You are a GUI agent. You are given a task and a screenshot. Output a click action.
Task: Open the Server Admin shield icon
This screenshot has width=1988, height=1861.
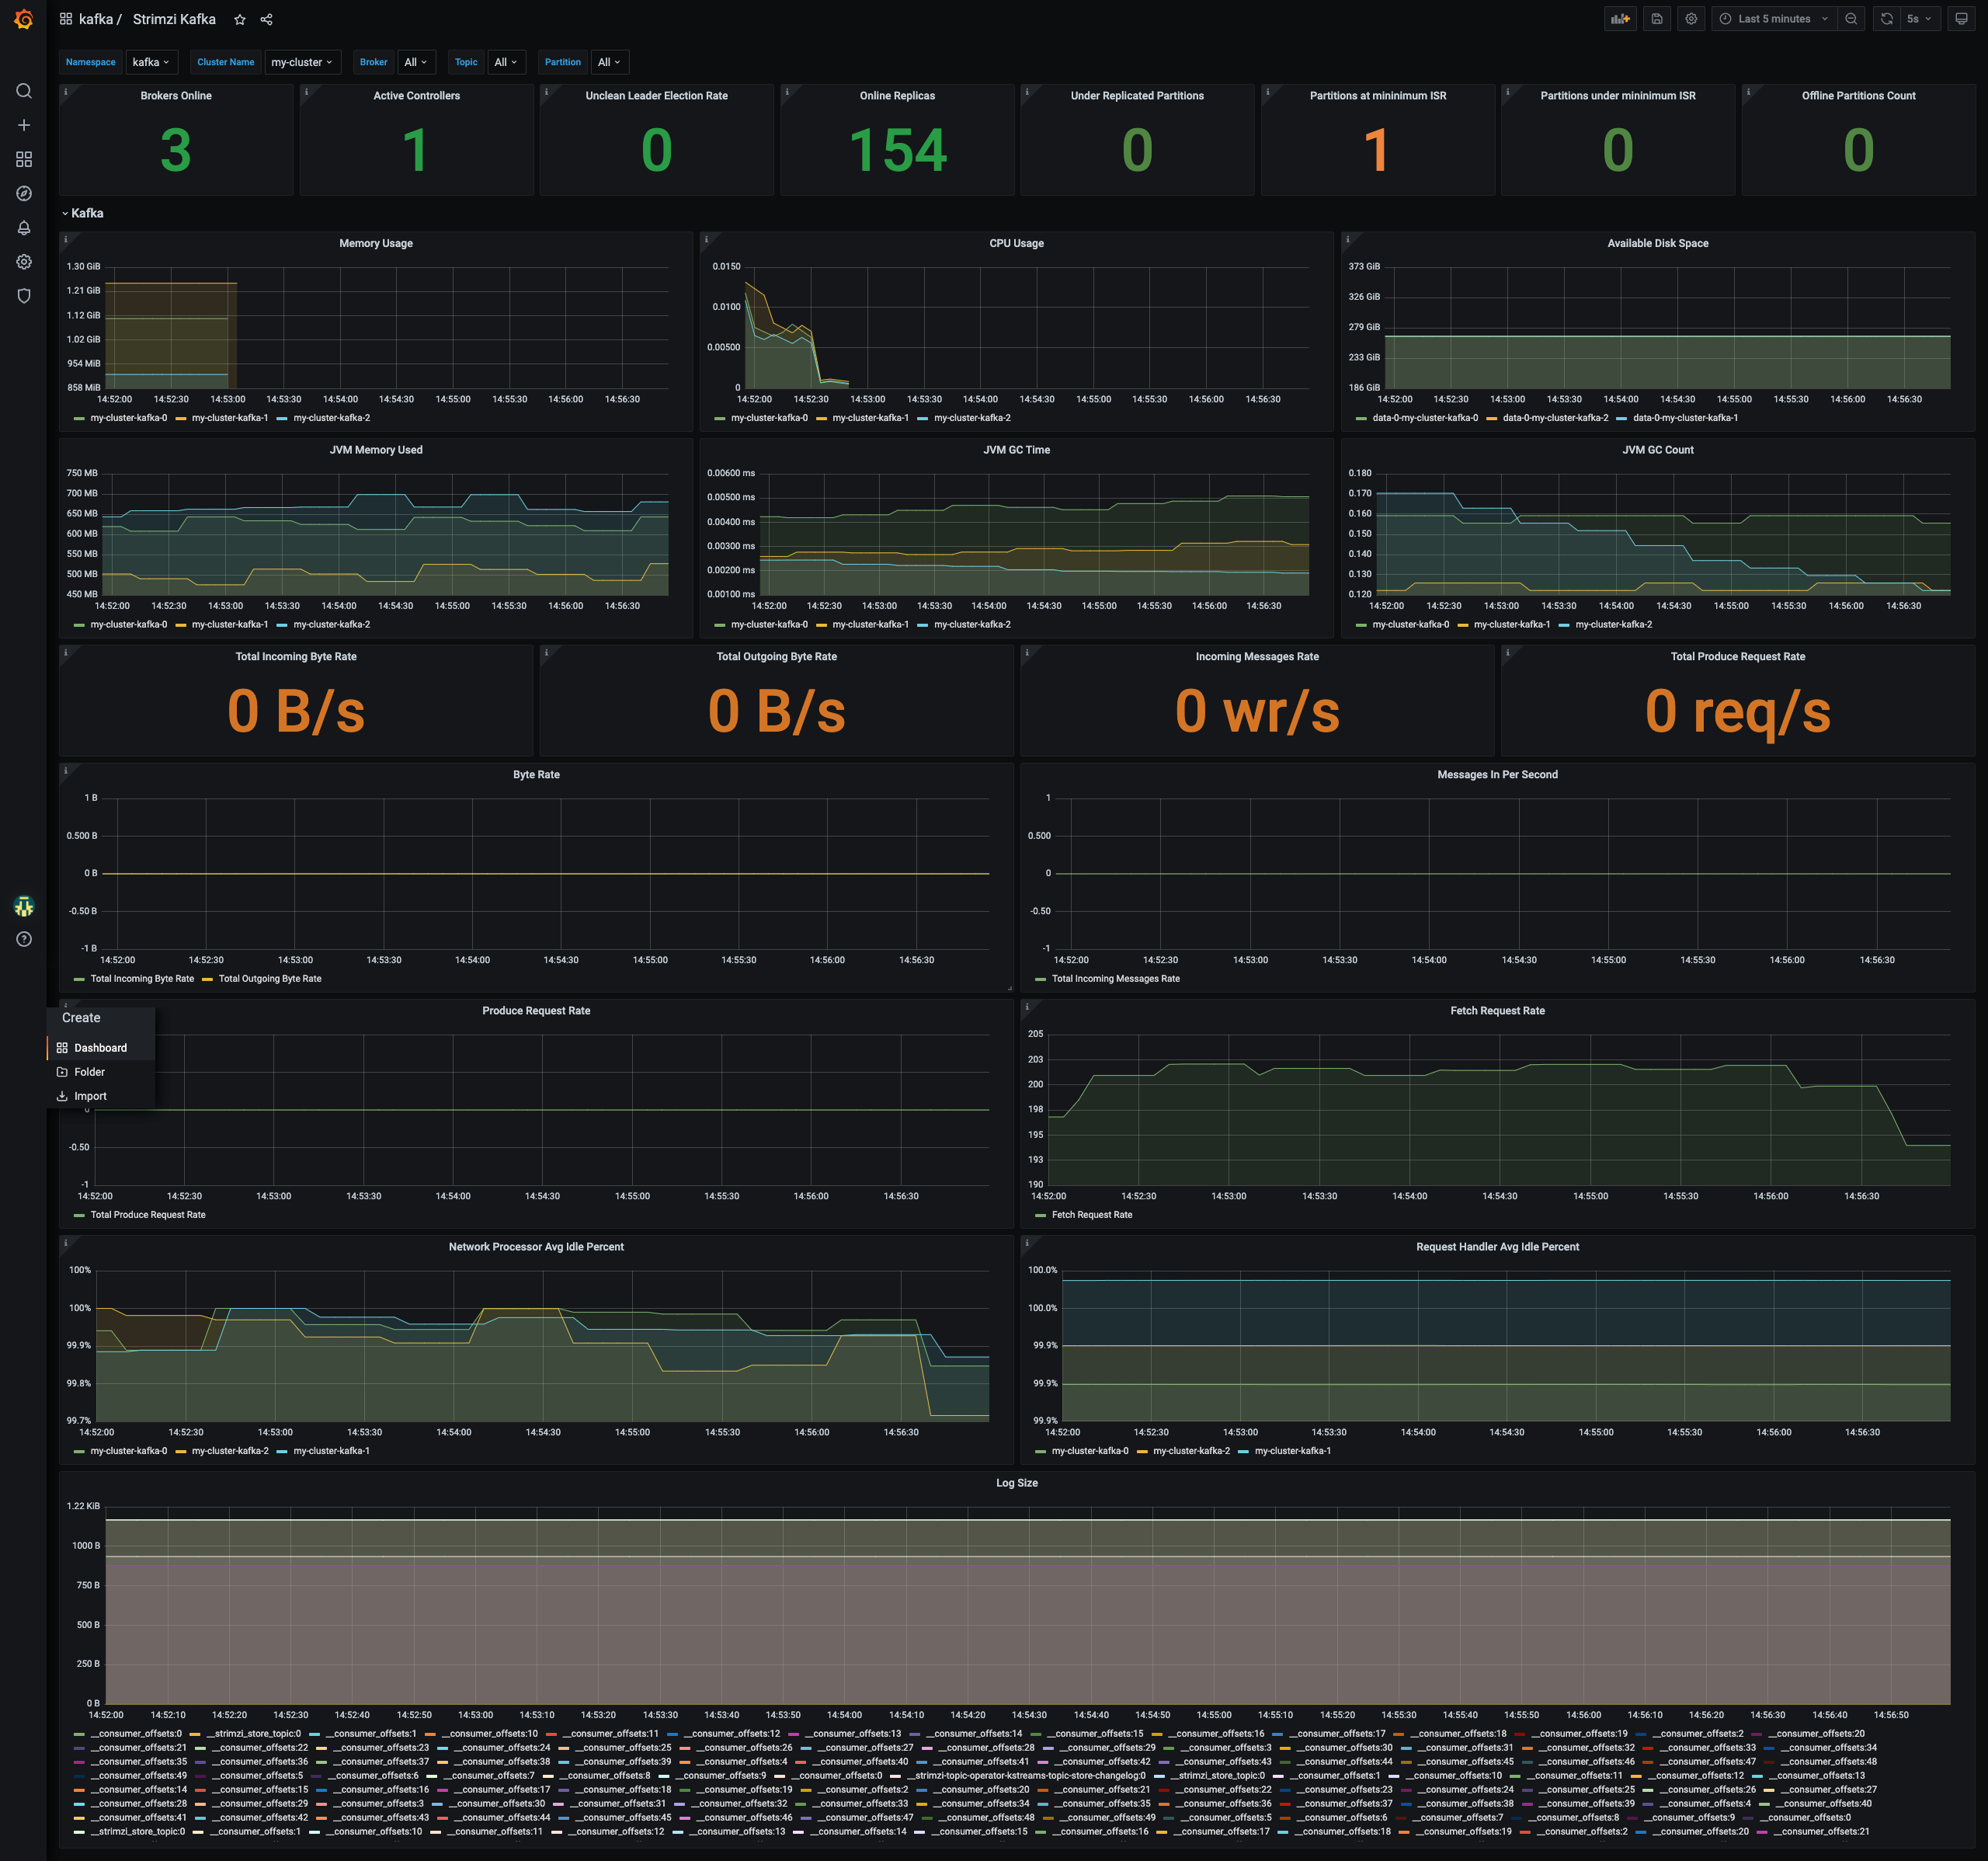(24, 295)
